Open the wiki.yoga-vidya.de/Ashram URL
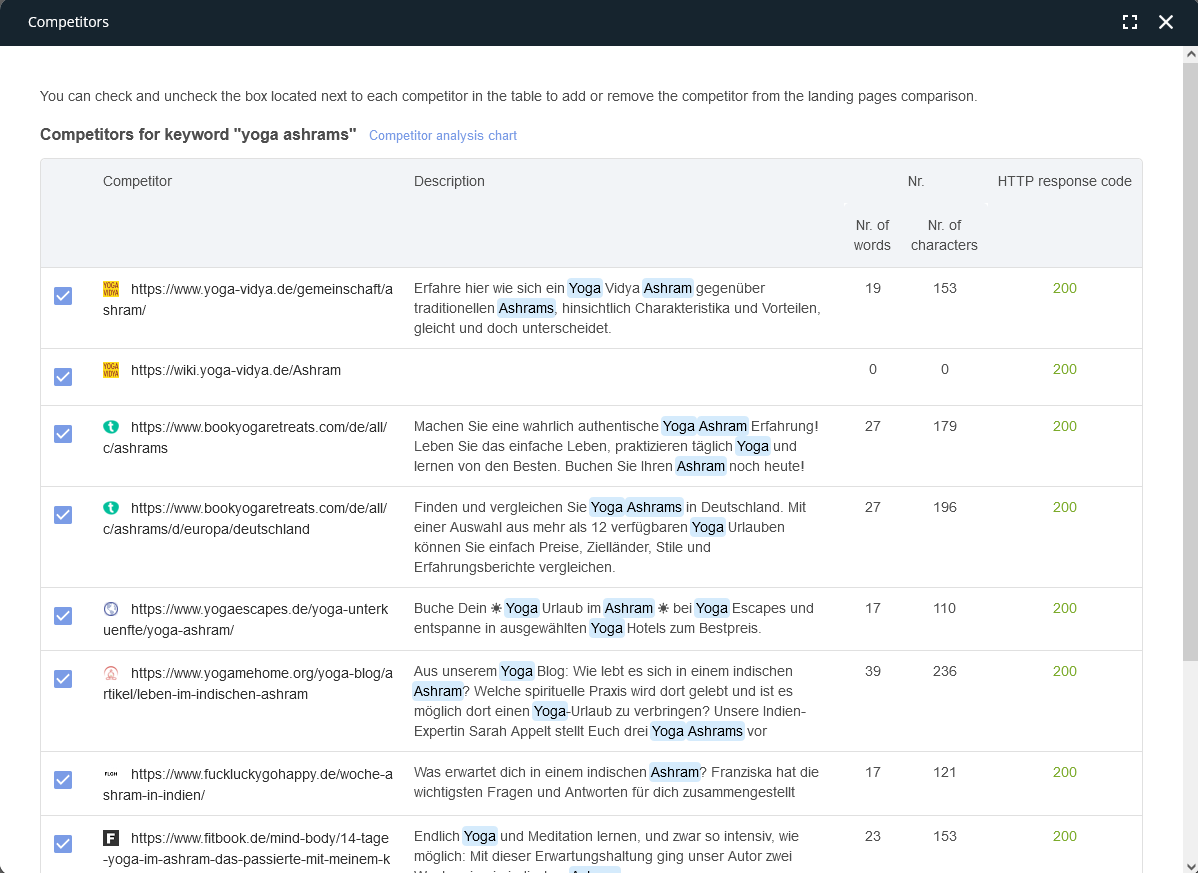Screen dimensions: 1198x873 [x=236, y=370]
